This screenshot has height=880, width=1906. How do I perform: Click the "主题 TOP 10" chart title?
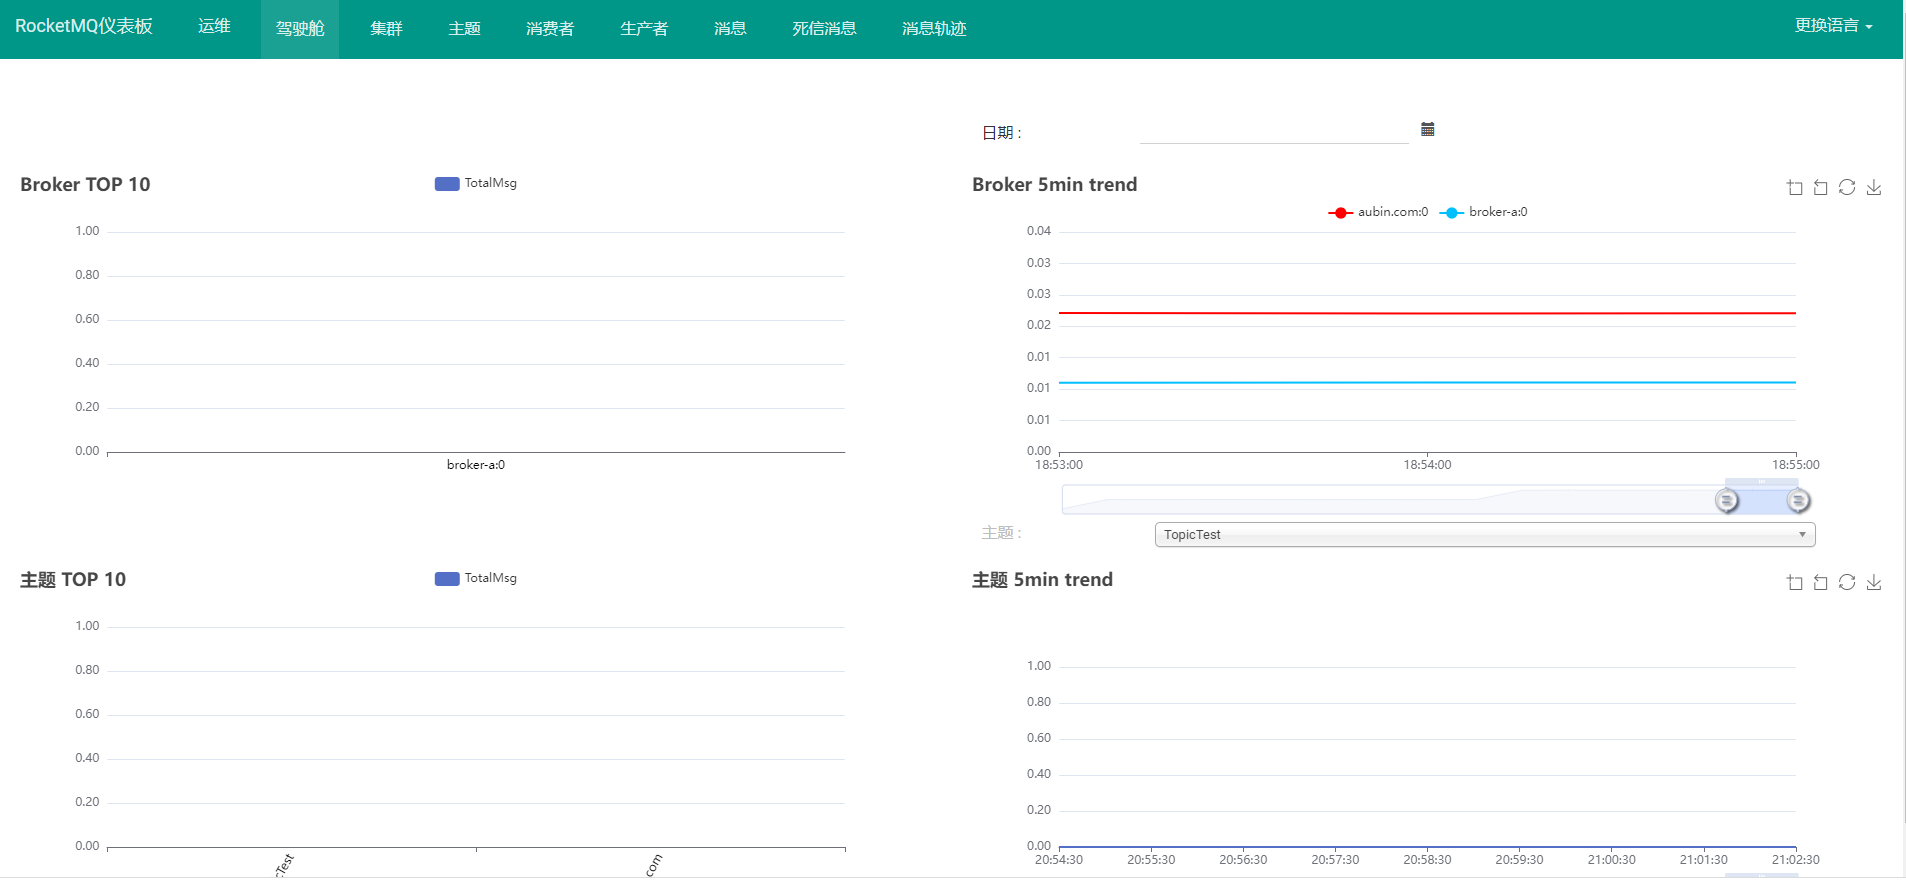pos(73,580)
